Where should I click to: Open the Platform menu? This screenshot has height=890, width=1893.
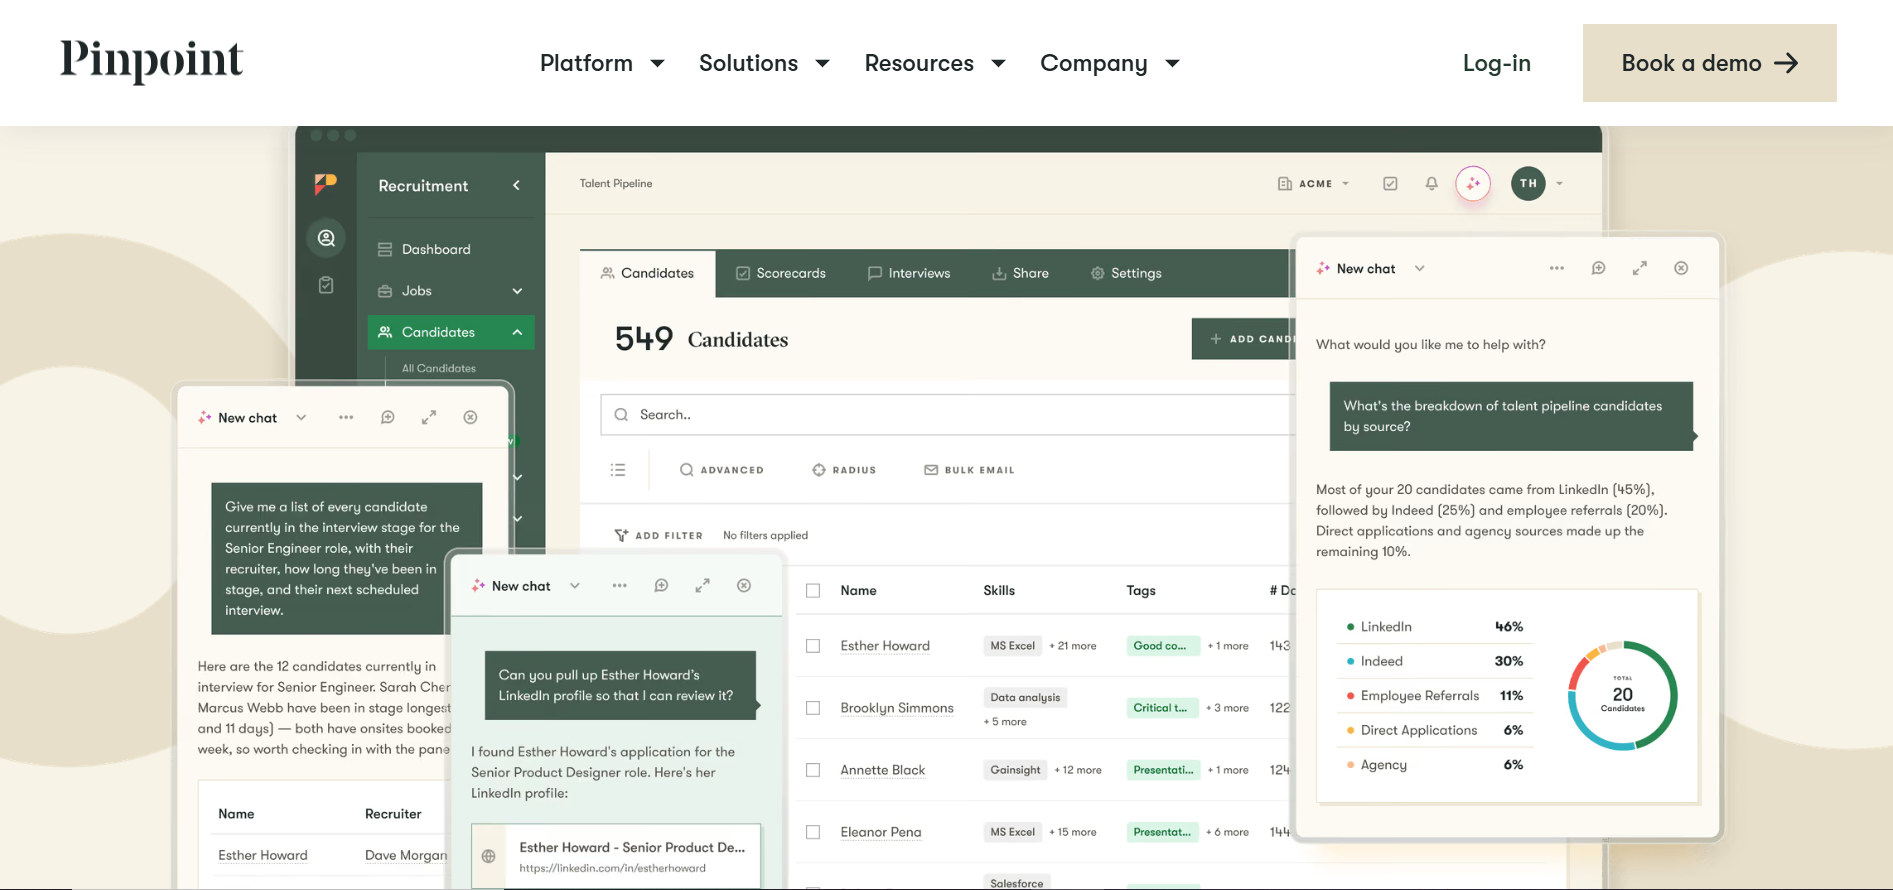(602, 63)
